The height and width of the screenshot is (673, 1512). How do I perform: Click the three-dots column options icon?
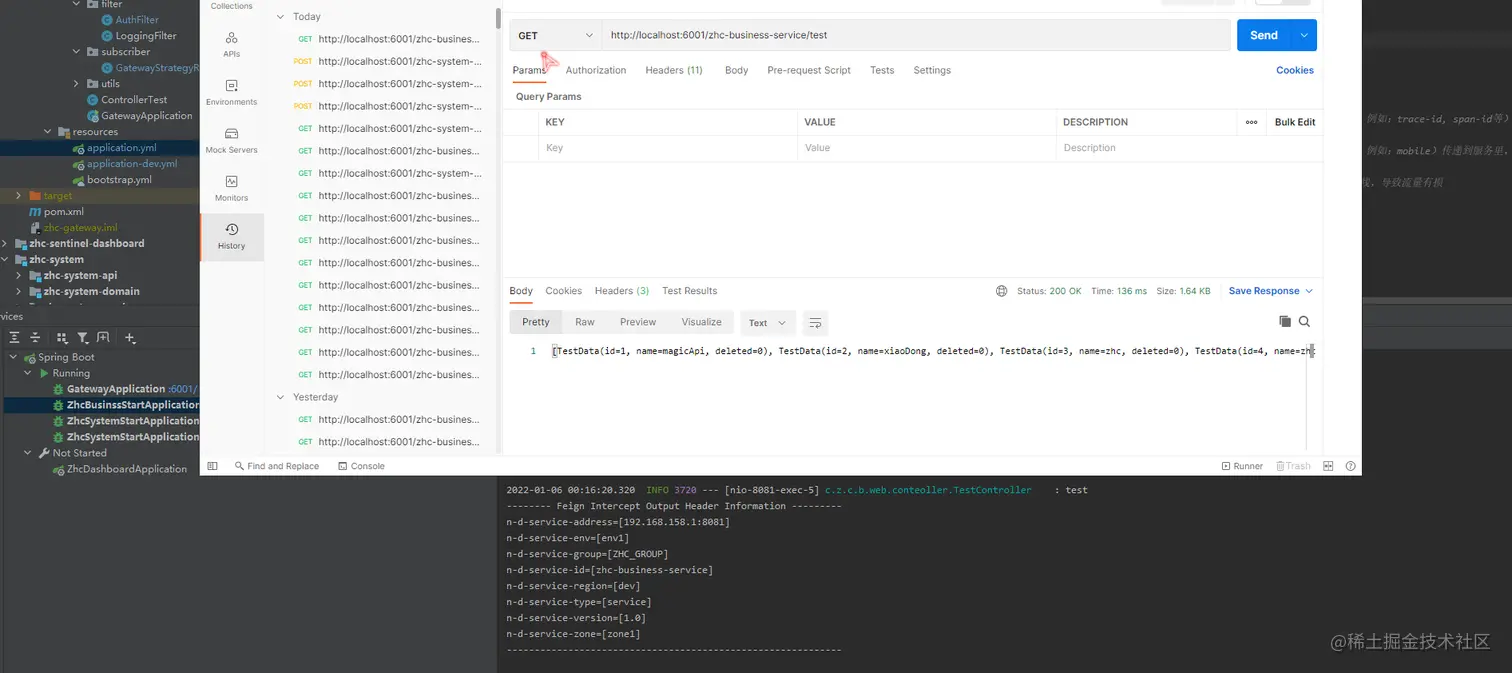pyautogui.click(x=1251, y=122)
